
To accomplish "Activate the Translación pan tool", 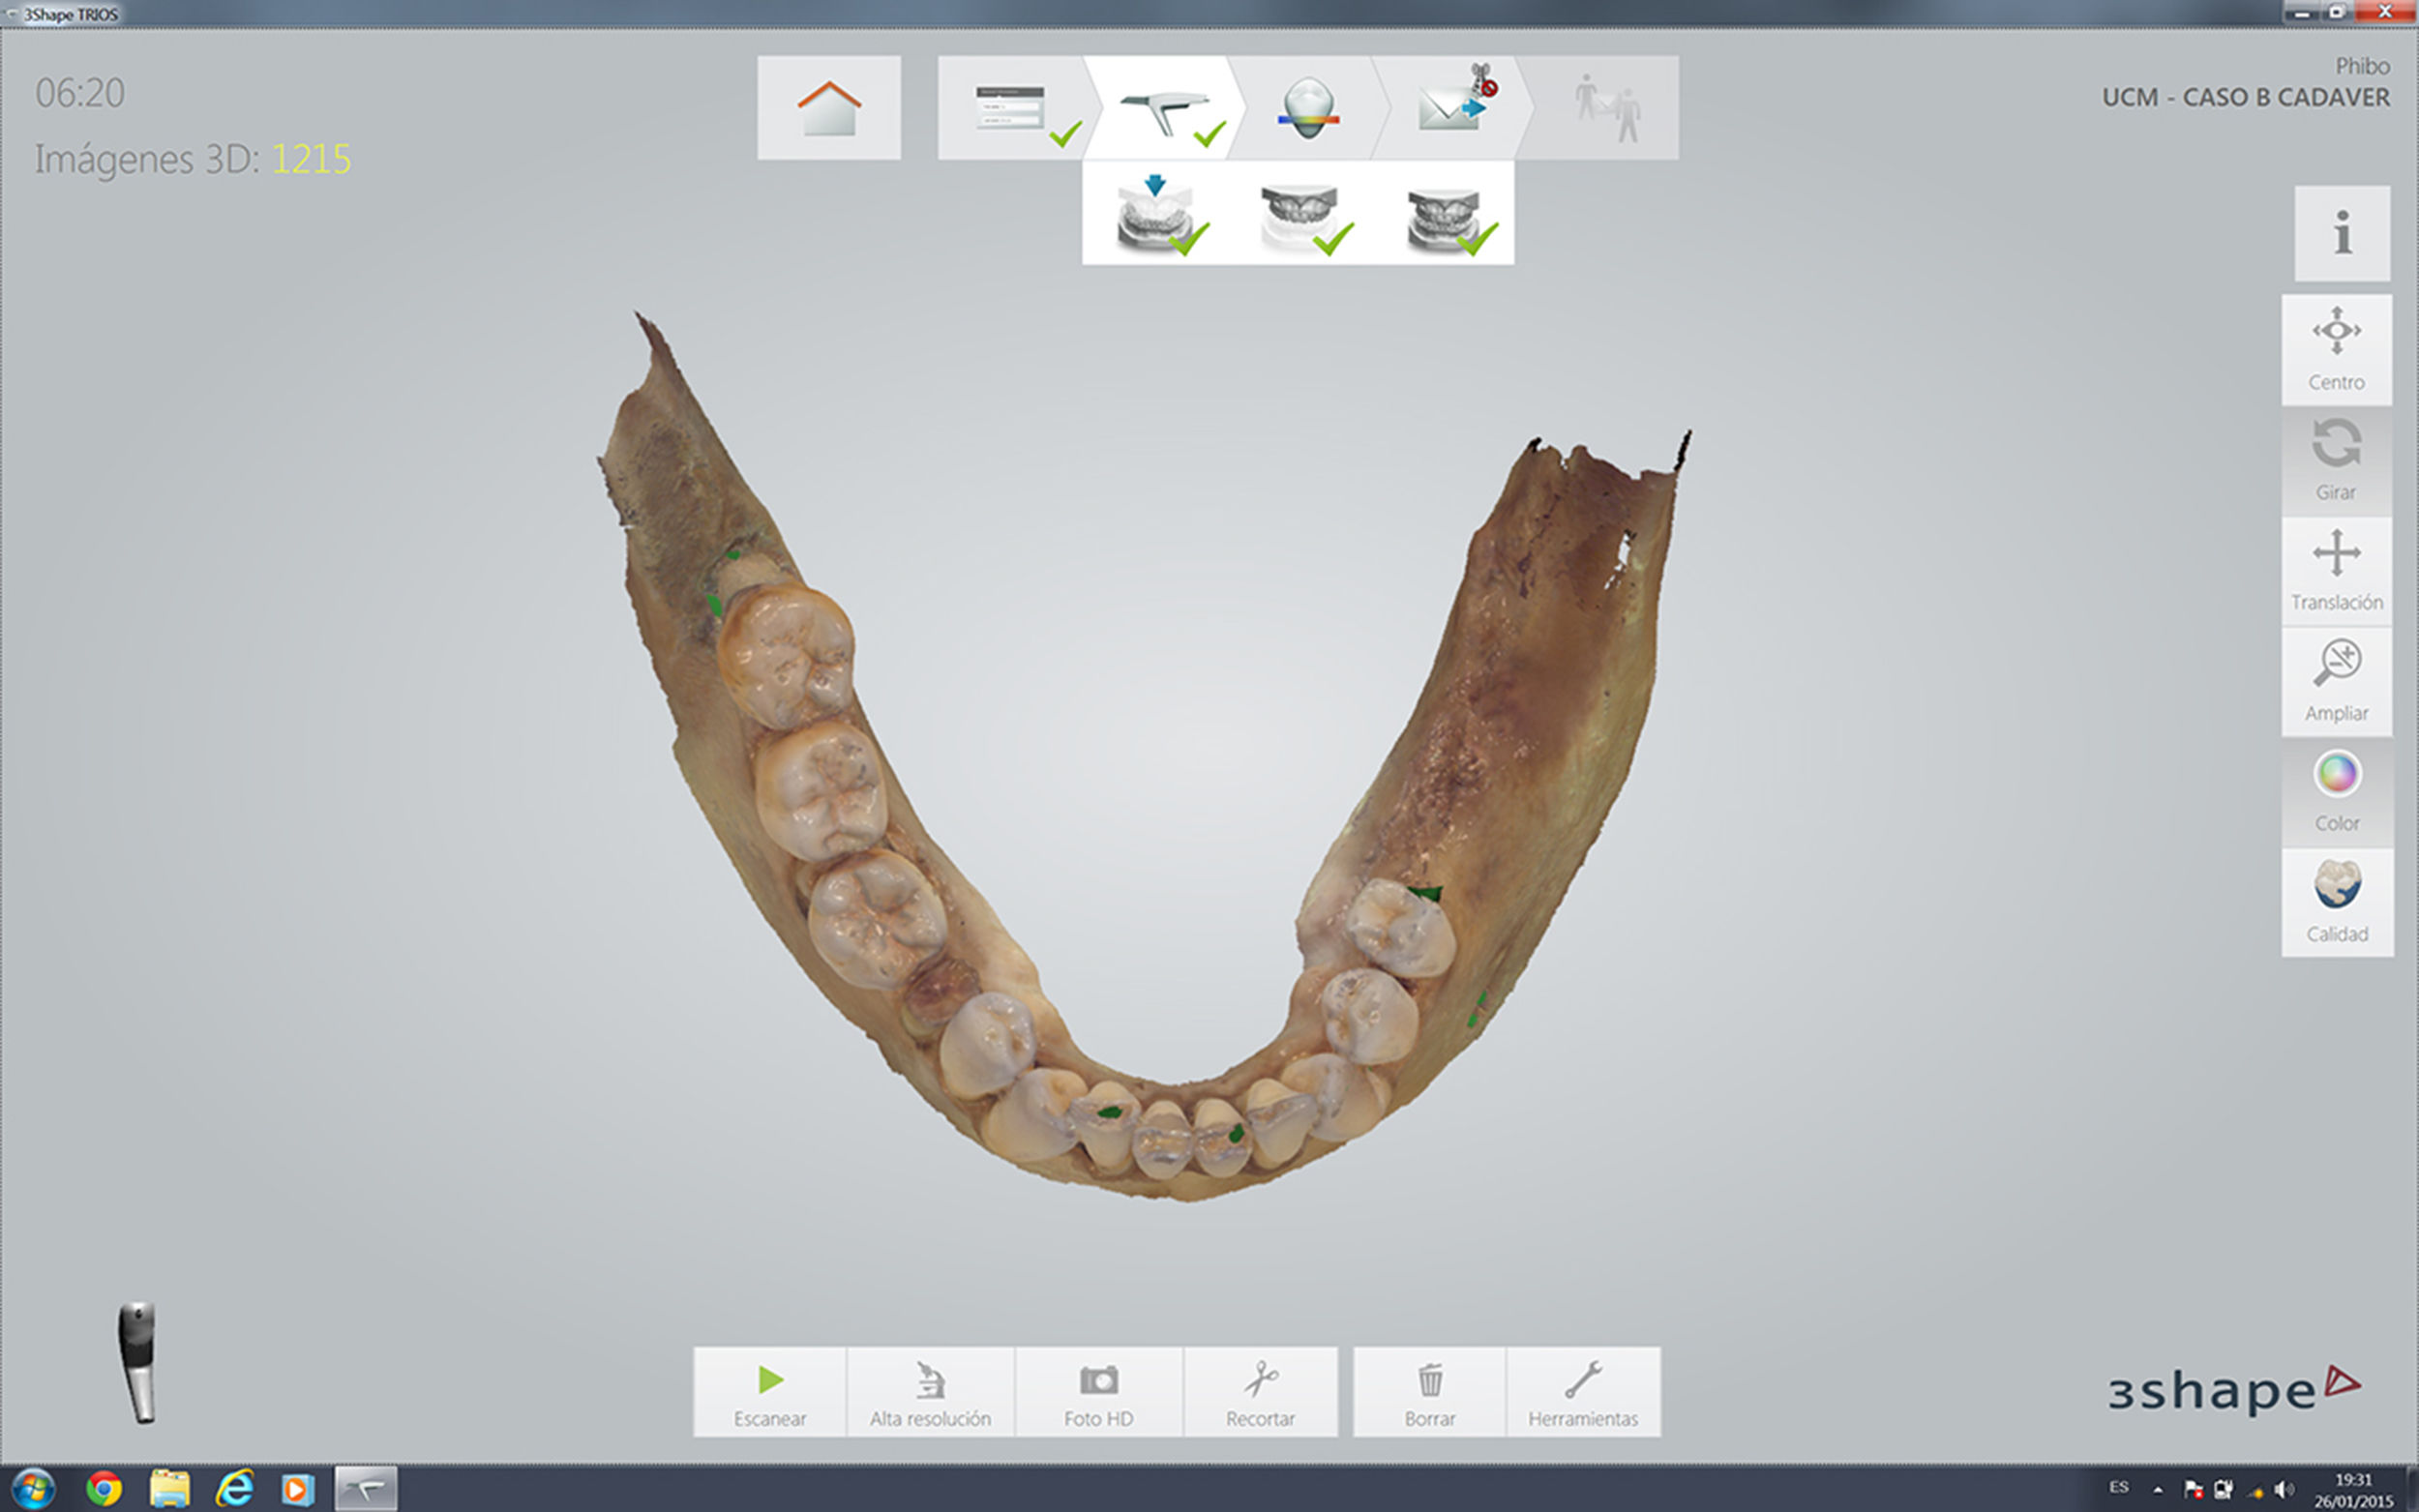I will tap(2336, 570).
